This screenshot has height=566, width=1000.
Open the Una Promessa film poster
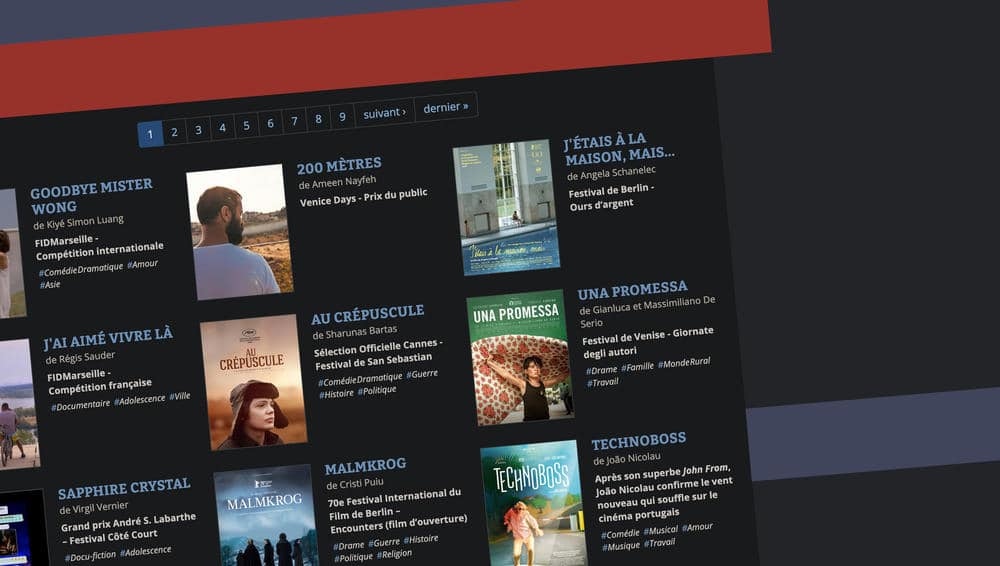tap(520, 357)
